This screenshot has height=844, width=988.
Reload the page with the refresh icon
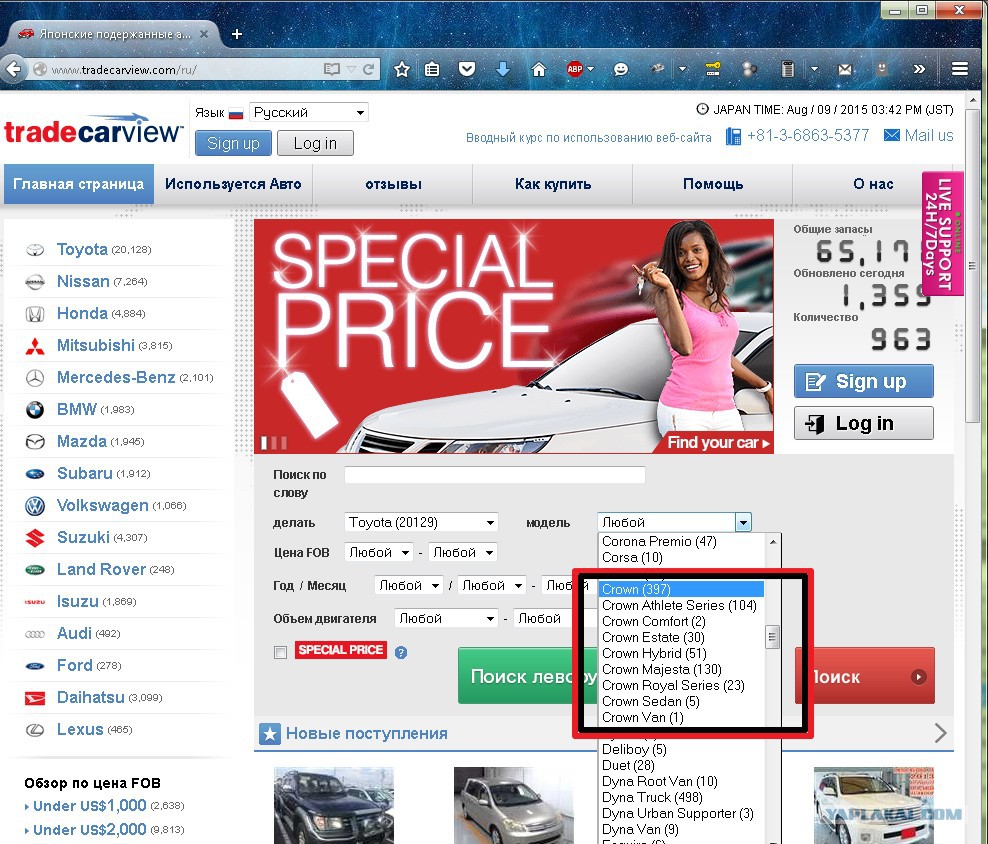[x=369, y=69]
